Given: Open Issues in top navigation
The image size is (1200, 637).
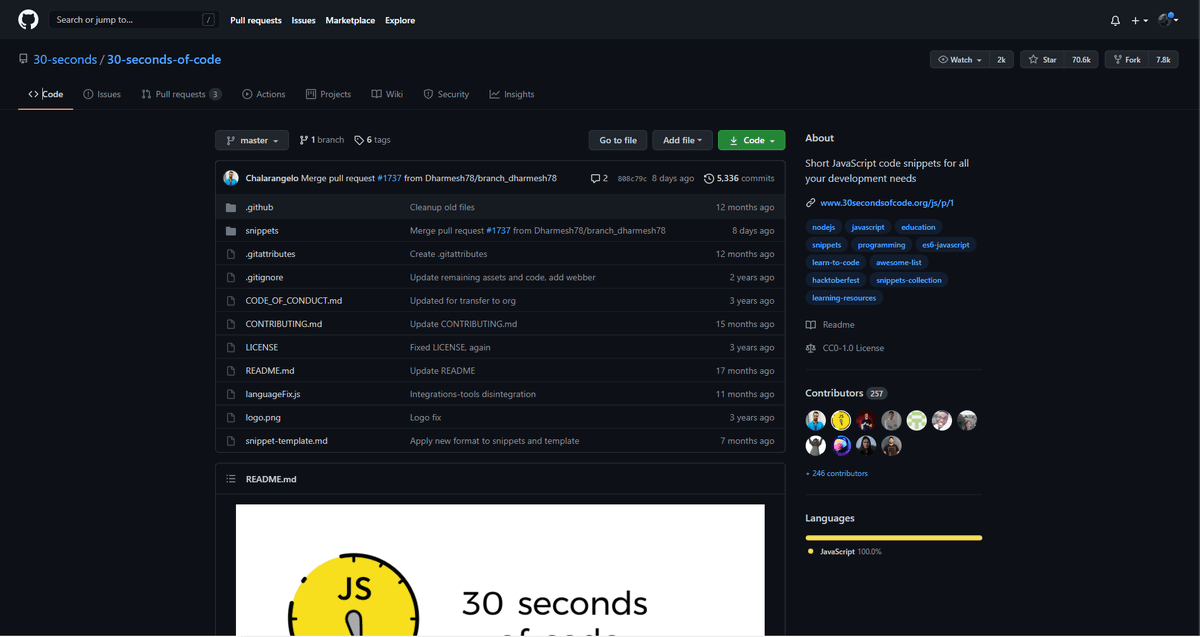Looking at the screenshot, I should 303,20.
